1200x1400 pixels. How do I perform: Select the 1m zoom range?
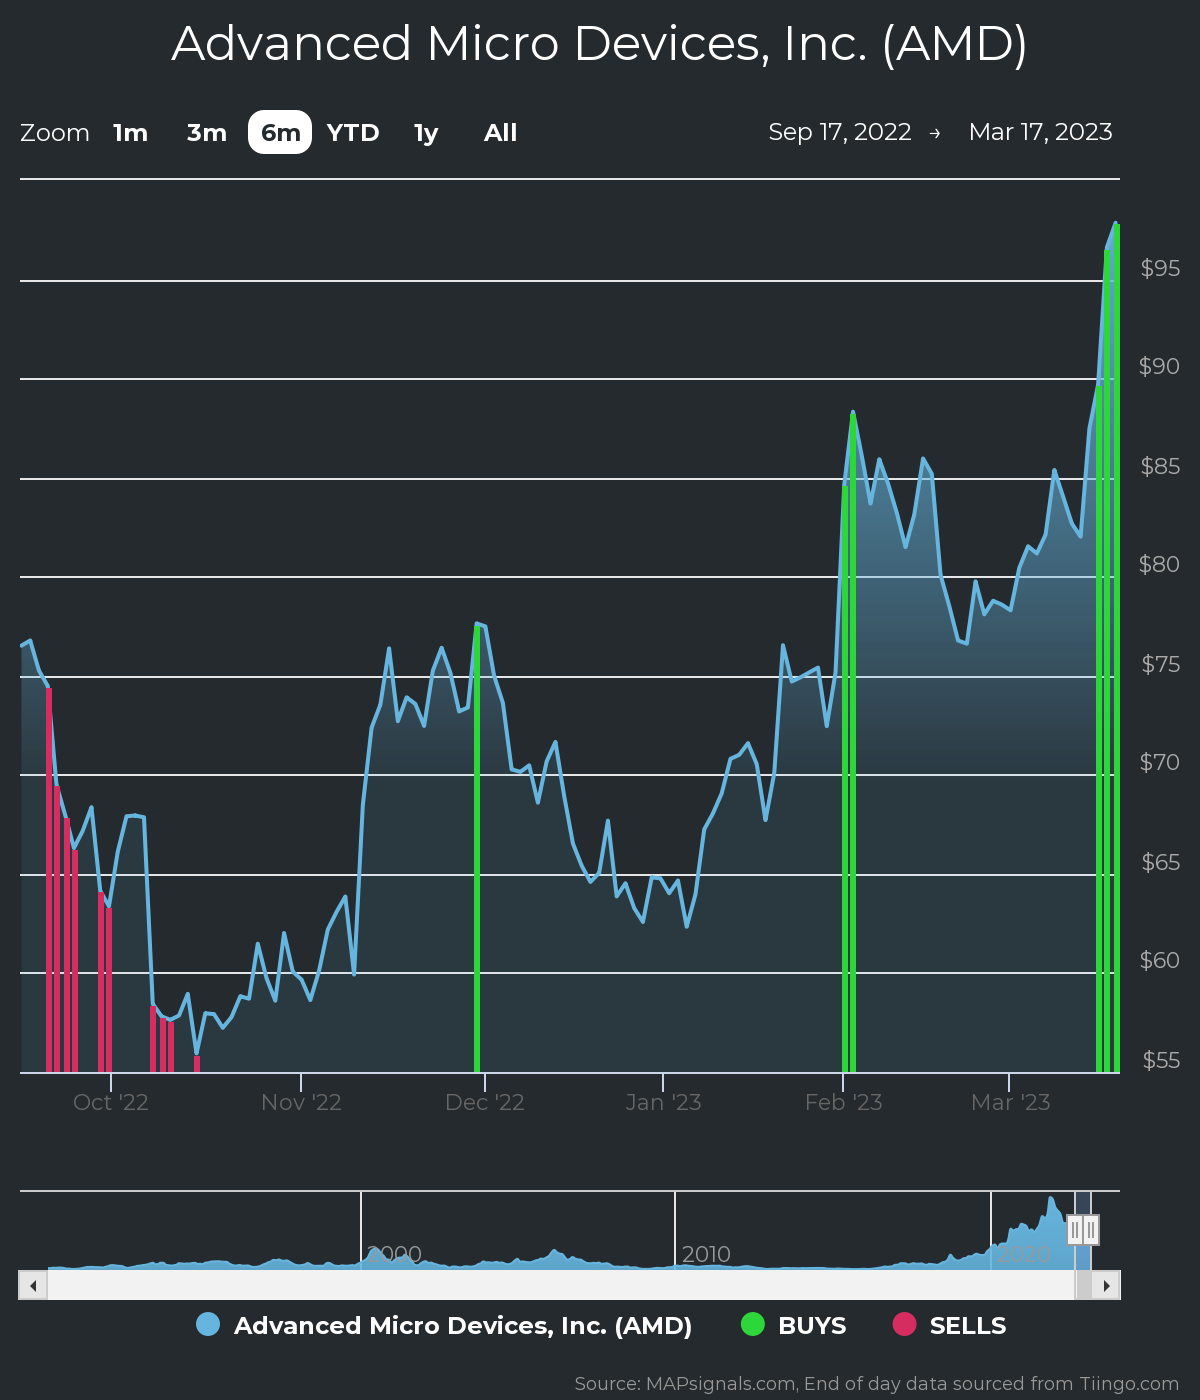[130, 133]
